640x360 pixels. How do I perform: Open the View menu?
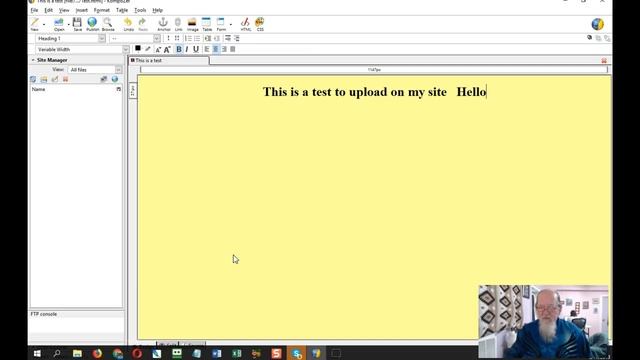[x=64, y=10]
